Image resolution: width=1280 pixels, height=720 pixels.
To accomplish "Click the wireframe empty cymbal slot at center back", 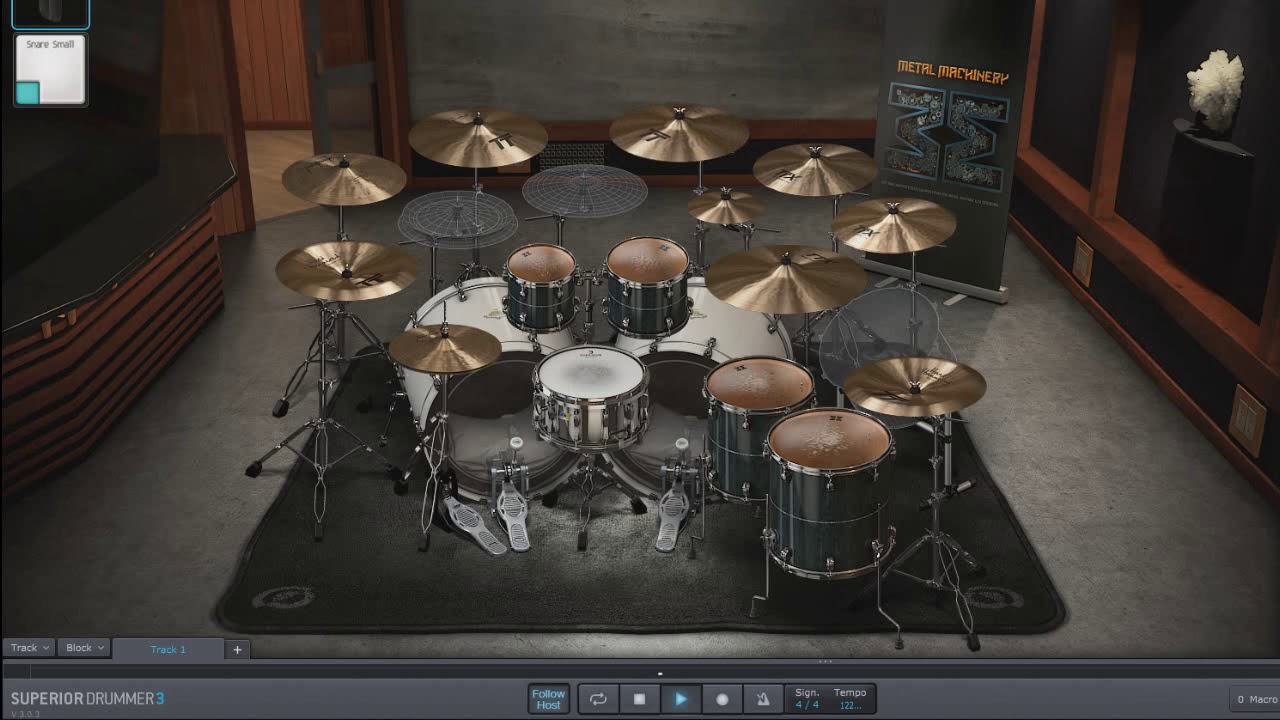I will (585, 190).
